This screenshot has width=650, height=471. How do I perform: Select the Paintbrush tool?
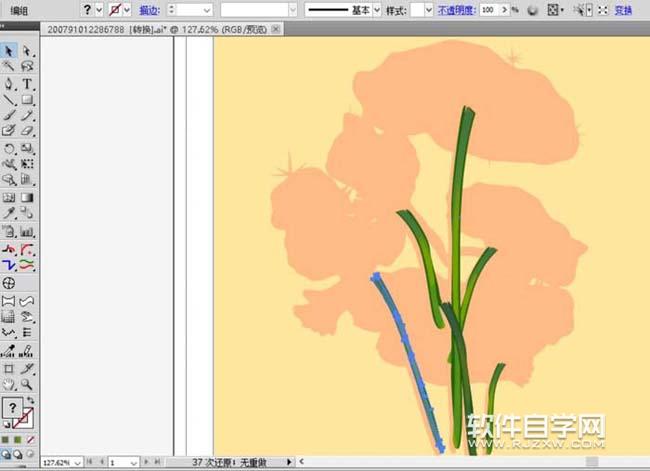click(9, 115)
